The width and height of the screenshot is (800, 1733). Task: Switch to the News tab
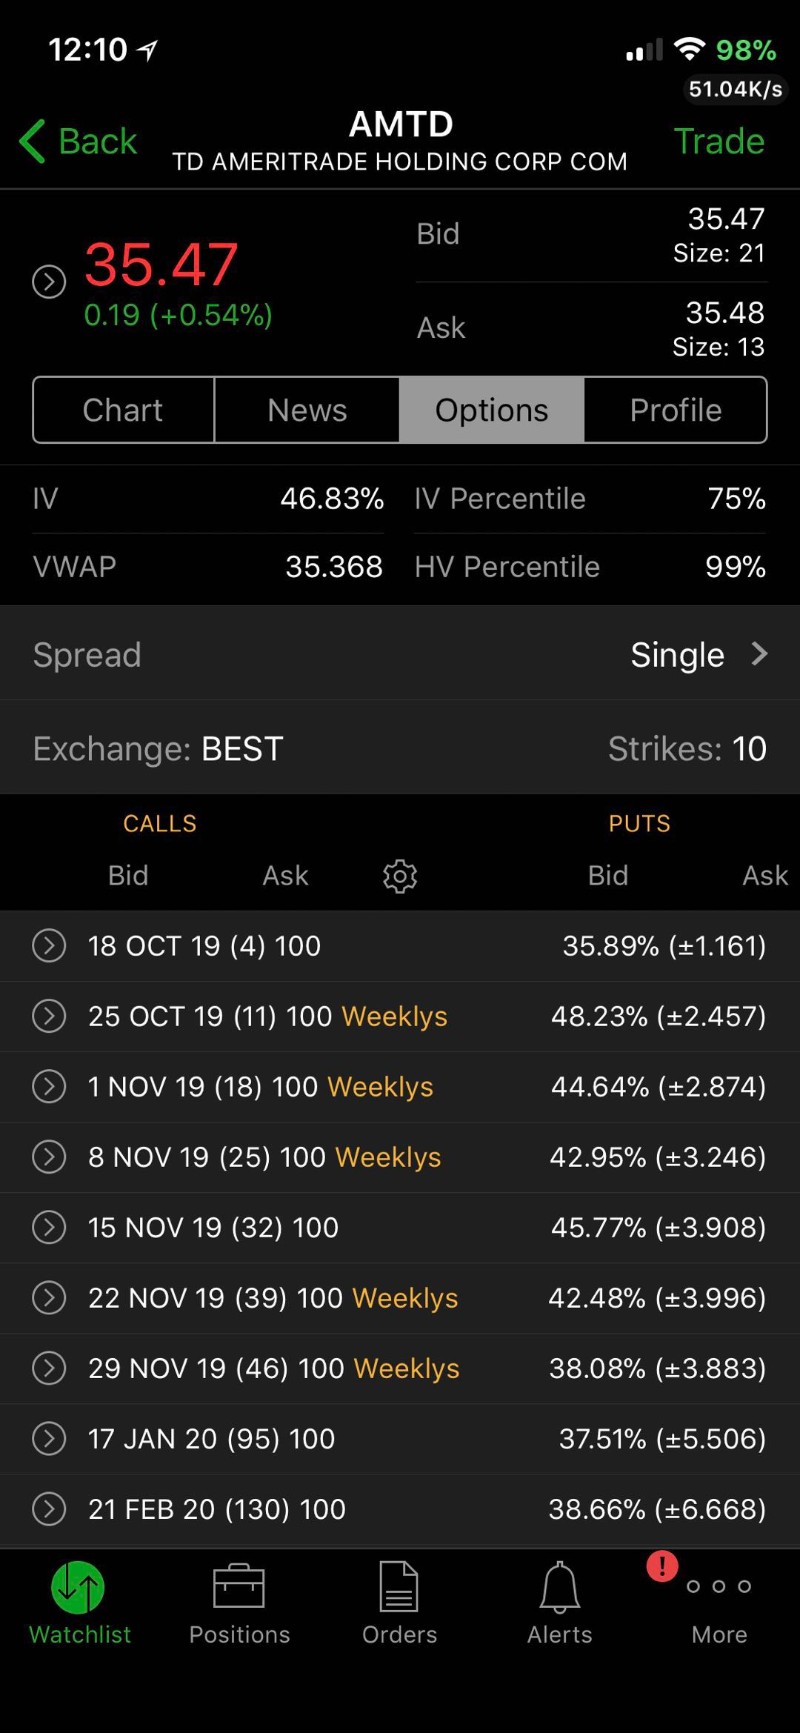pyautogui.click(x=307, y=410)
